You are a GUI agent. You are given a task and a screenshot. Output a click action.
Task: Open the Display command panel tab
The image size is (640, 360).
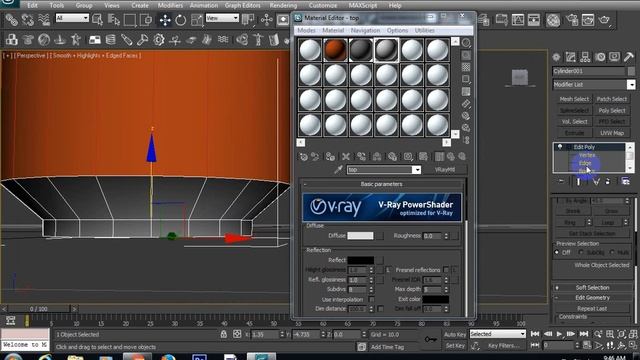(614, 57)
